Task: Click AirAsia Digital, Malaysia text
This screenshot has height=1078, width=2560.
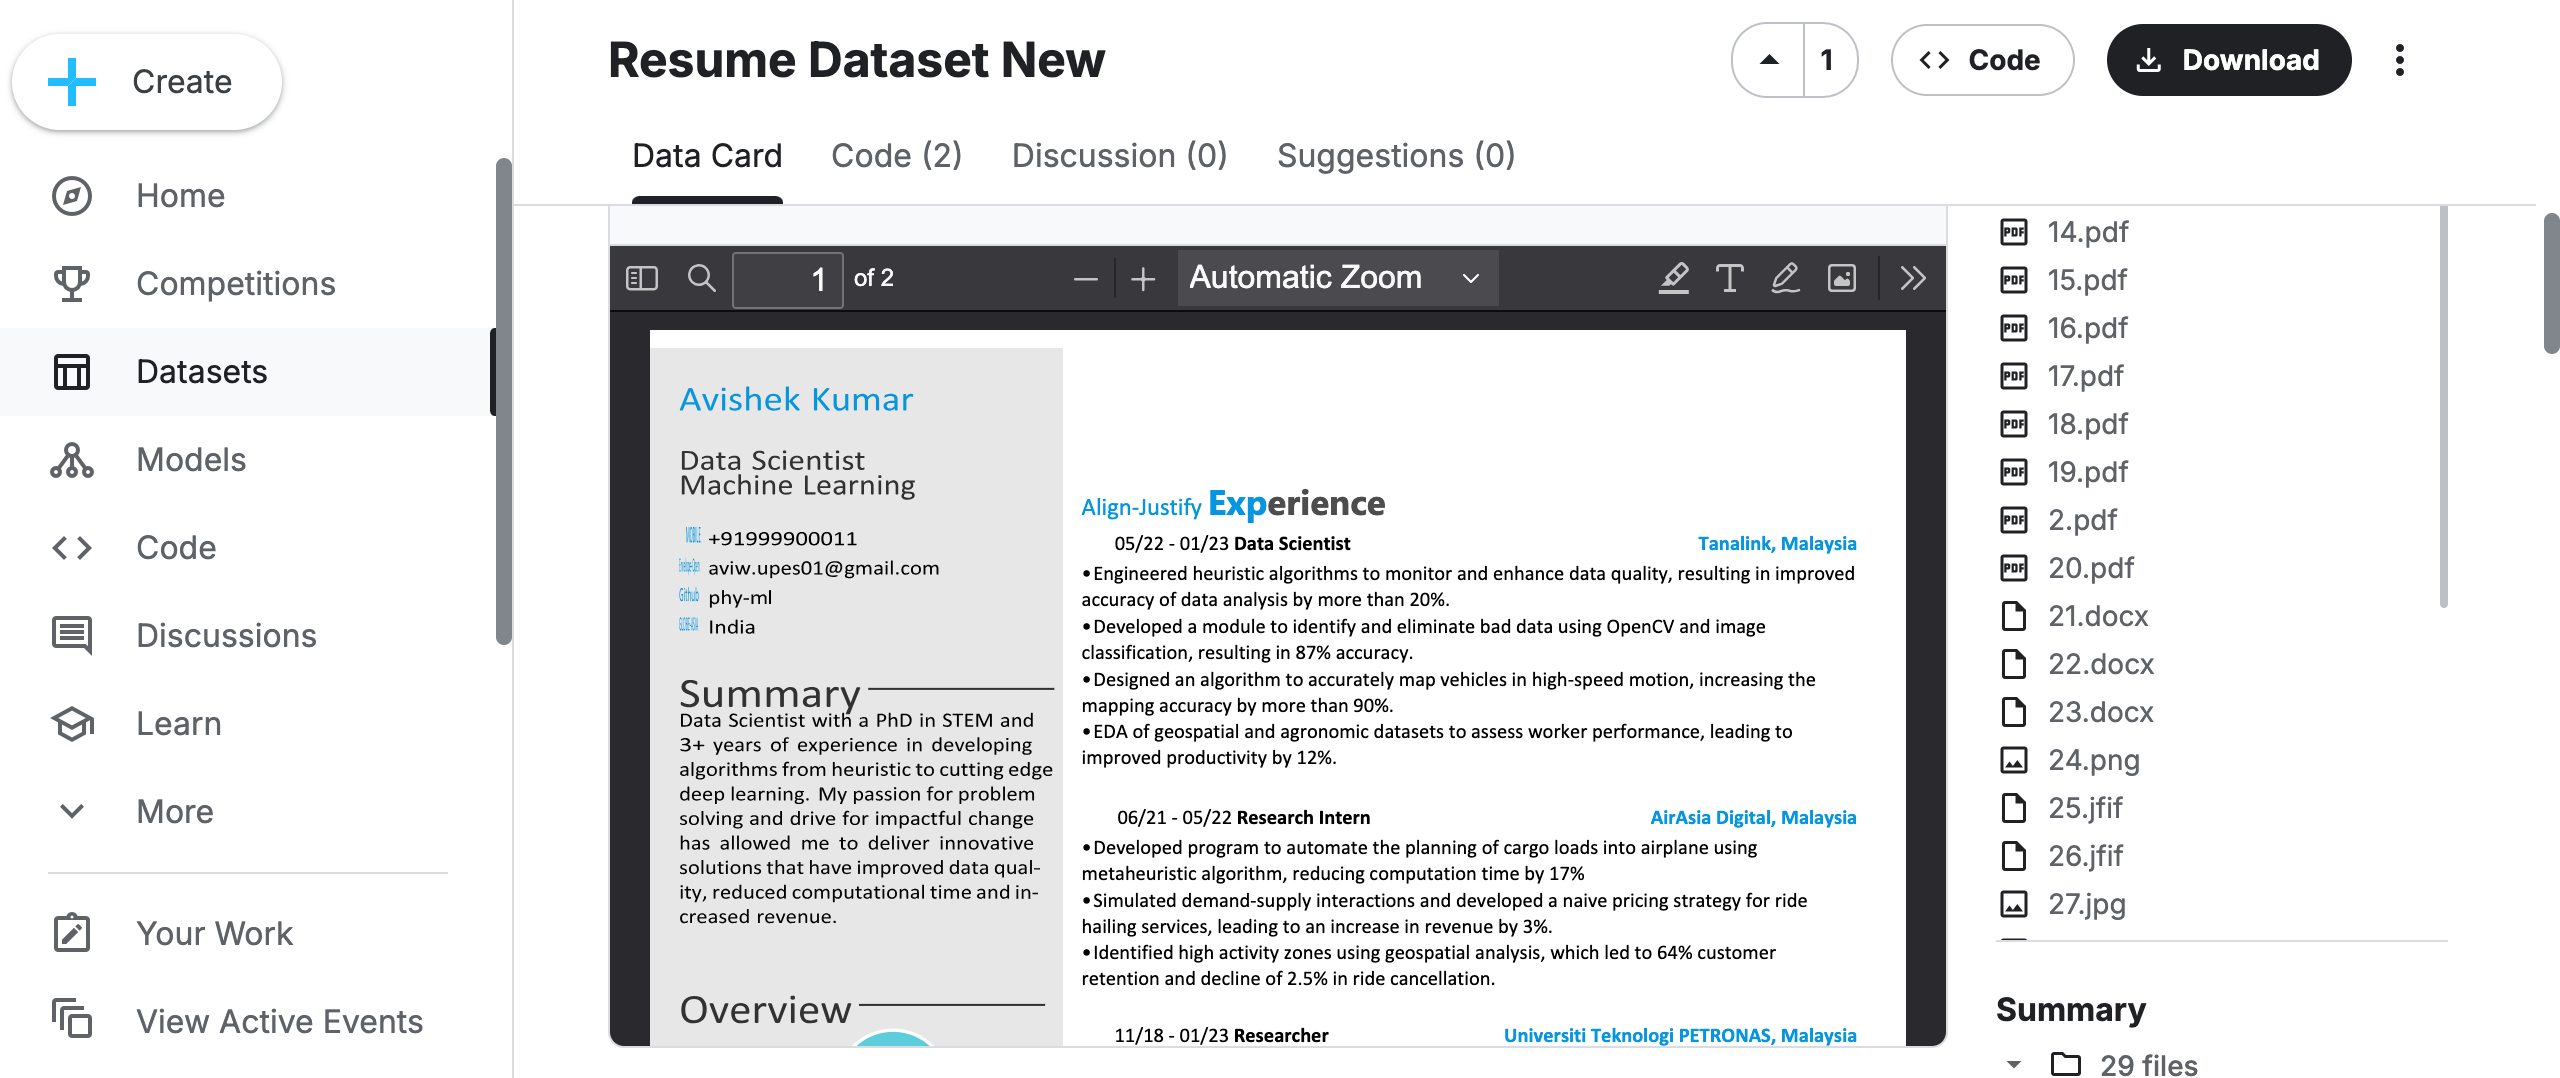Action: point(1753,817)
